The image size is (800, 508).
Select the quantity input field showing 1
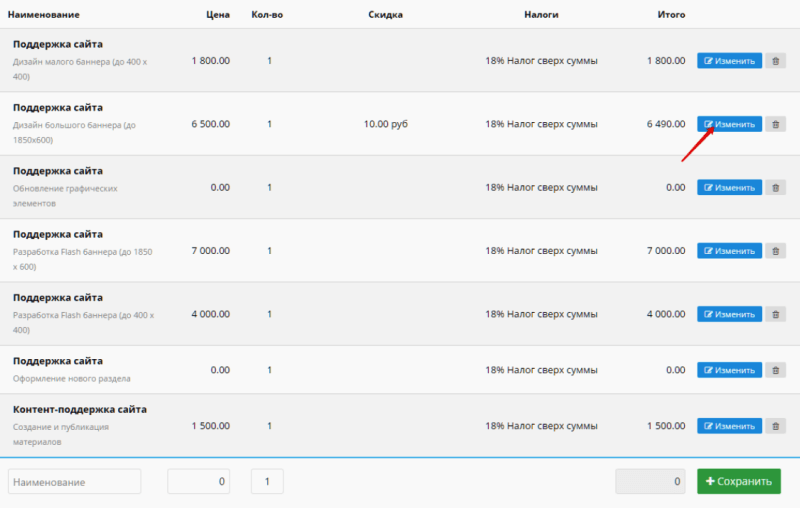coord(267,481)
